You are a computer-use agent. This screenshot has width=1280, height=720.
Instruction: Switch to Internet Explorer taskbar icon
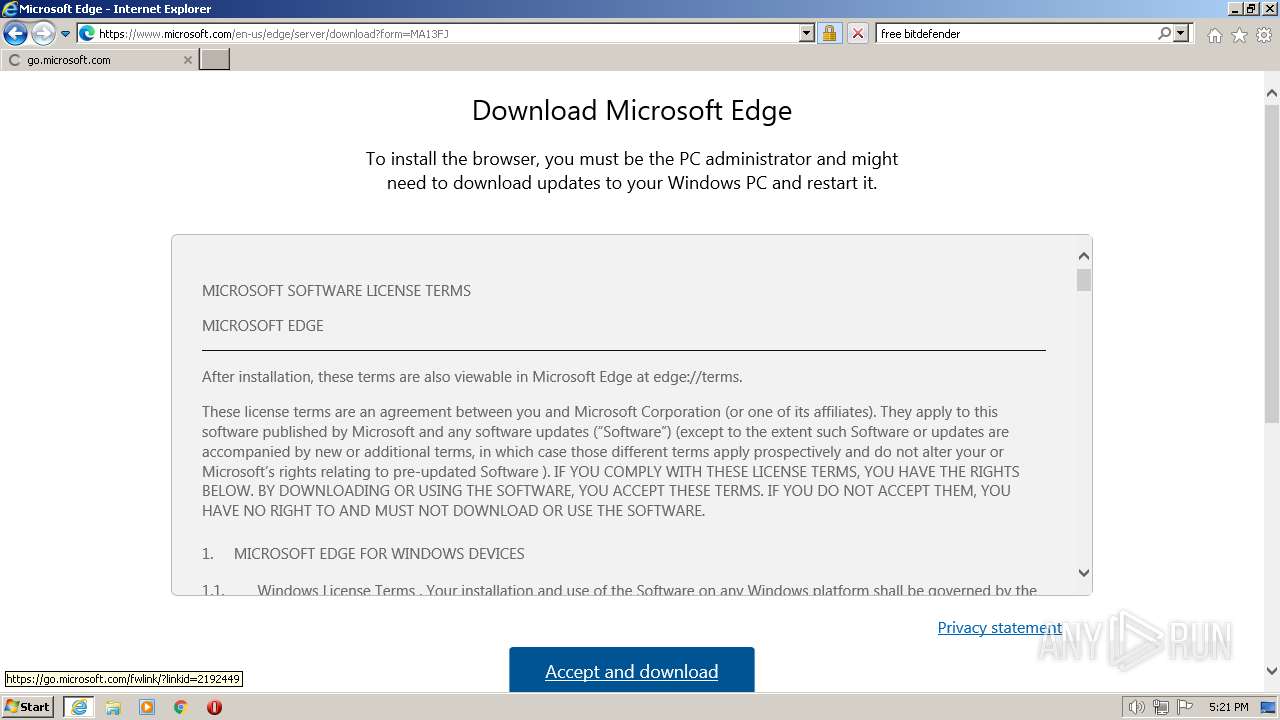click(79, 707)
